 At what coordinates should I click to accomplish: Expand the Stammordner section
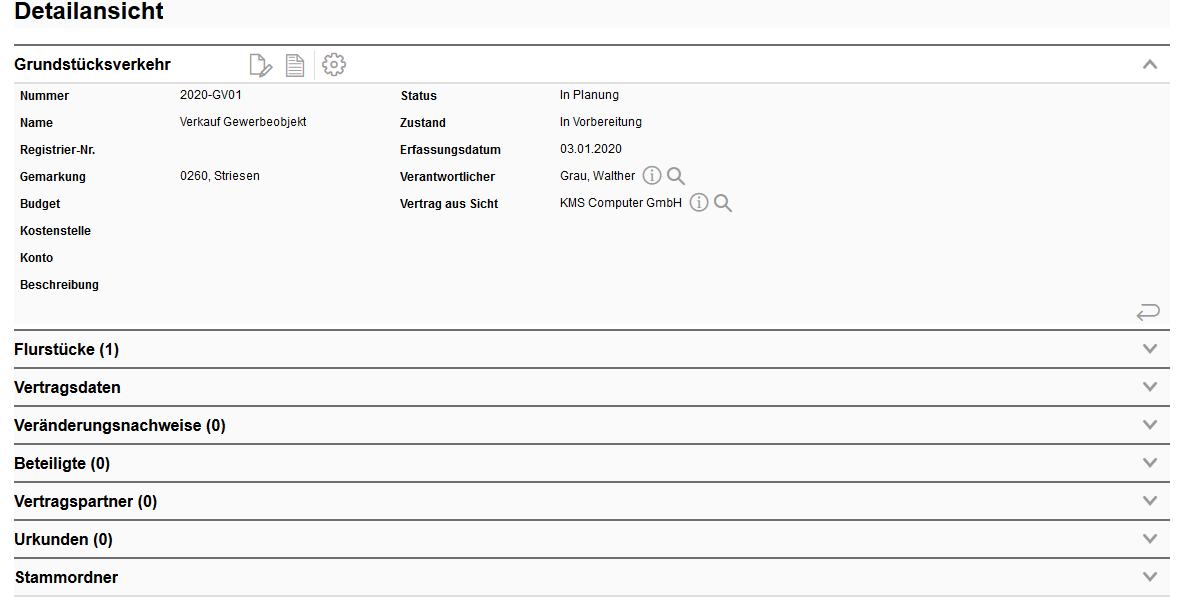click(x=1150, y=577)
